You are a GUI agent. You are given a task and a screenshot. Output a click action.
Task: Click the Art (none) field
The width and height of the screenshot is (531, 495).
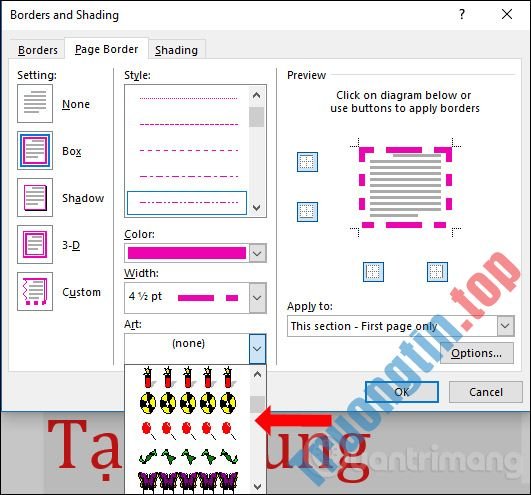(x=187, y=349)
